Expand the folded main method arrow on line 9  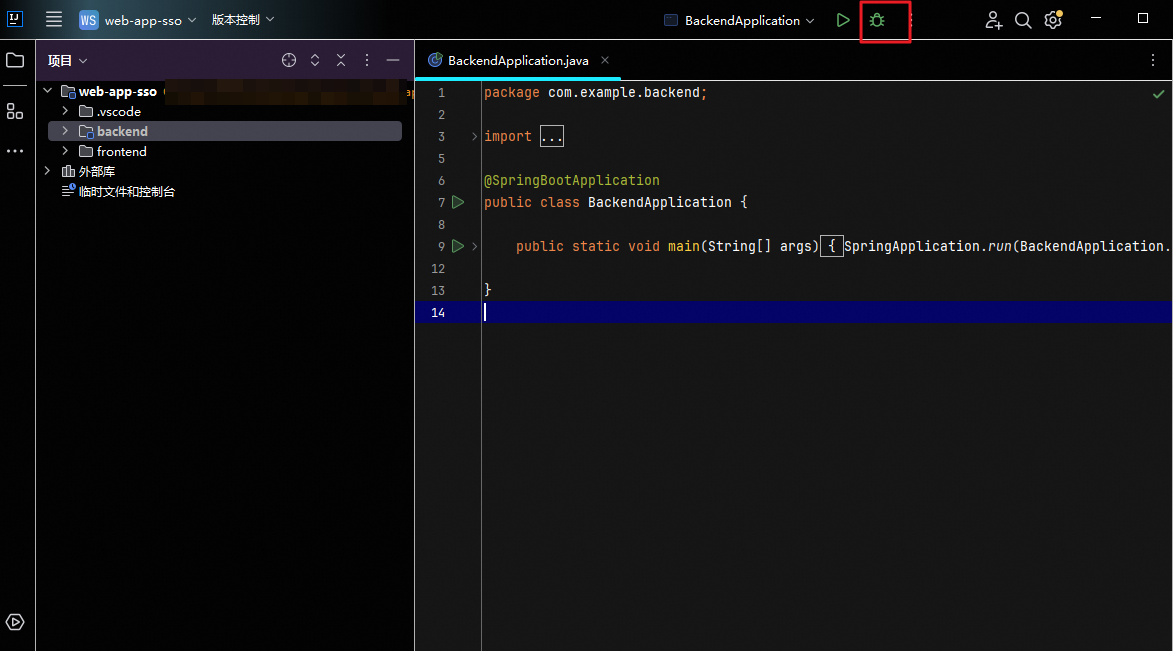pyautogui.click(x=474, y=246)
